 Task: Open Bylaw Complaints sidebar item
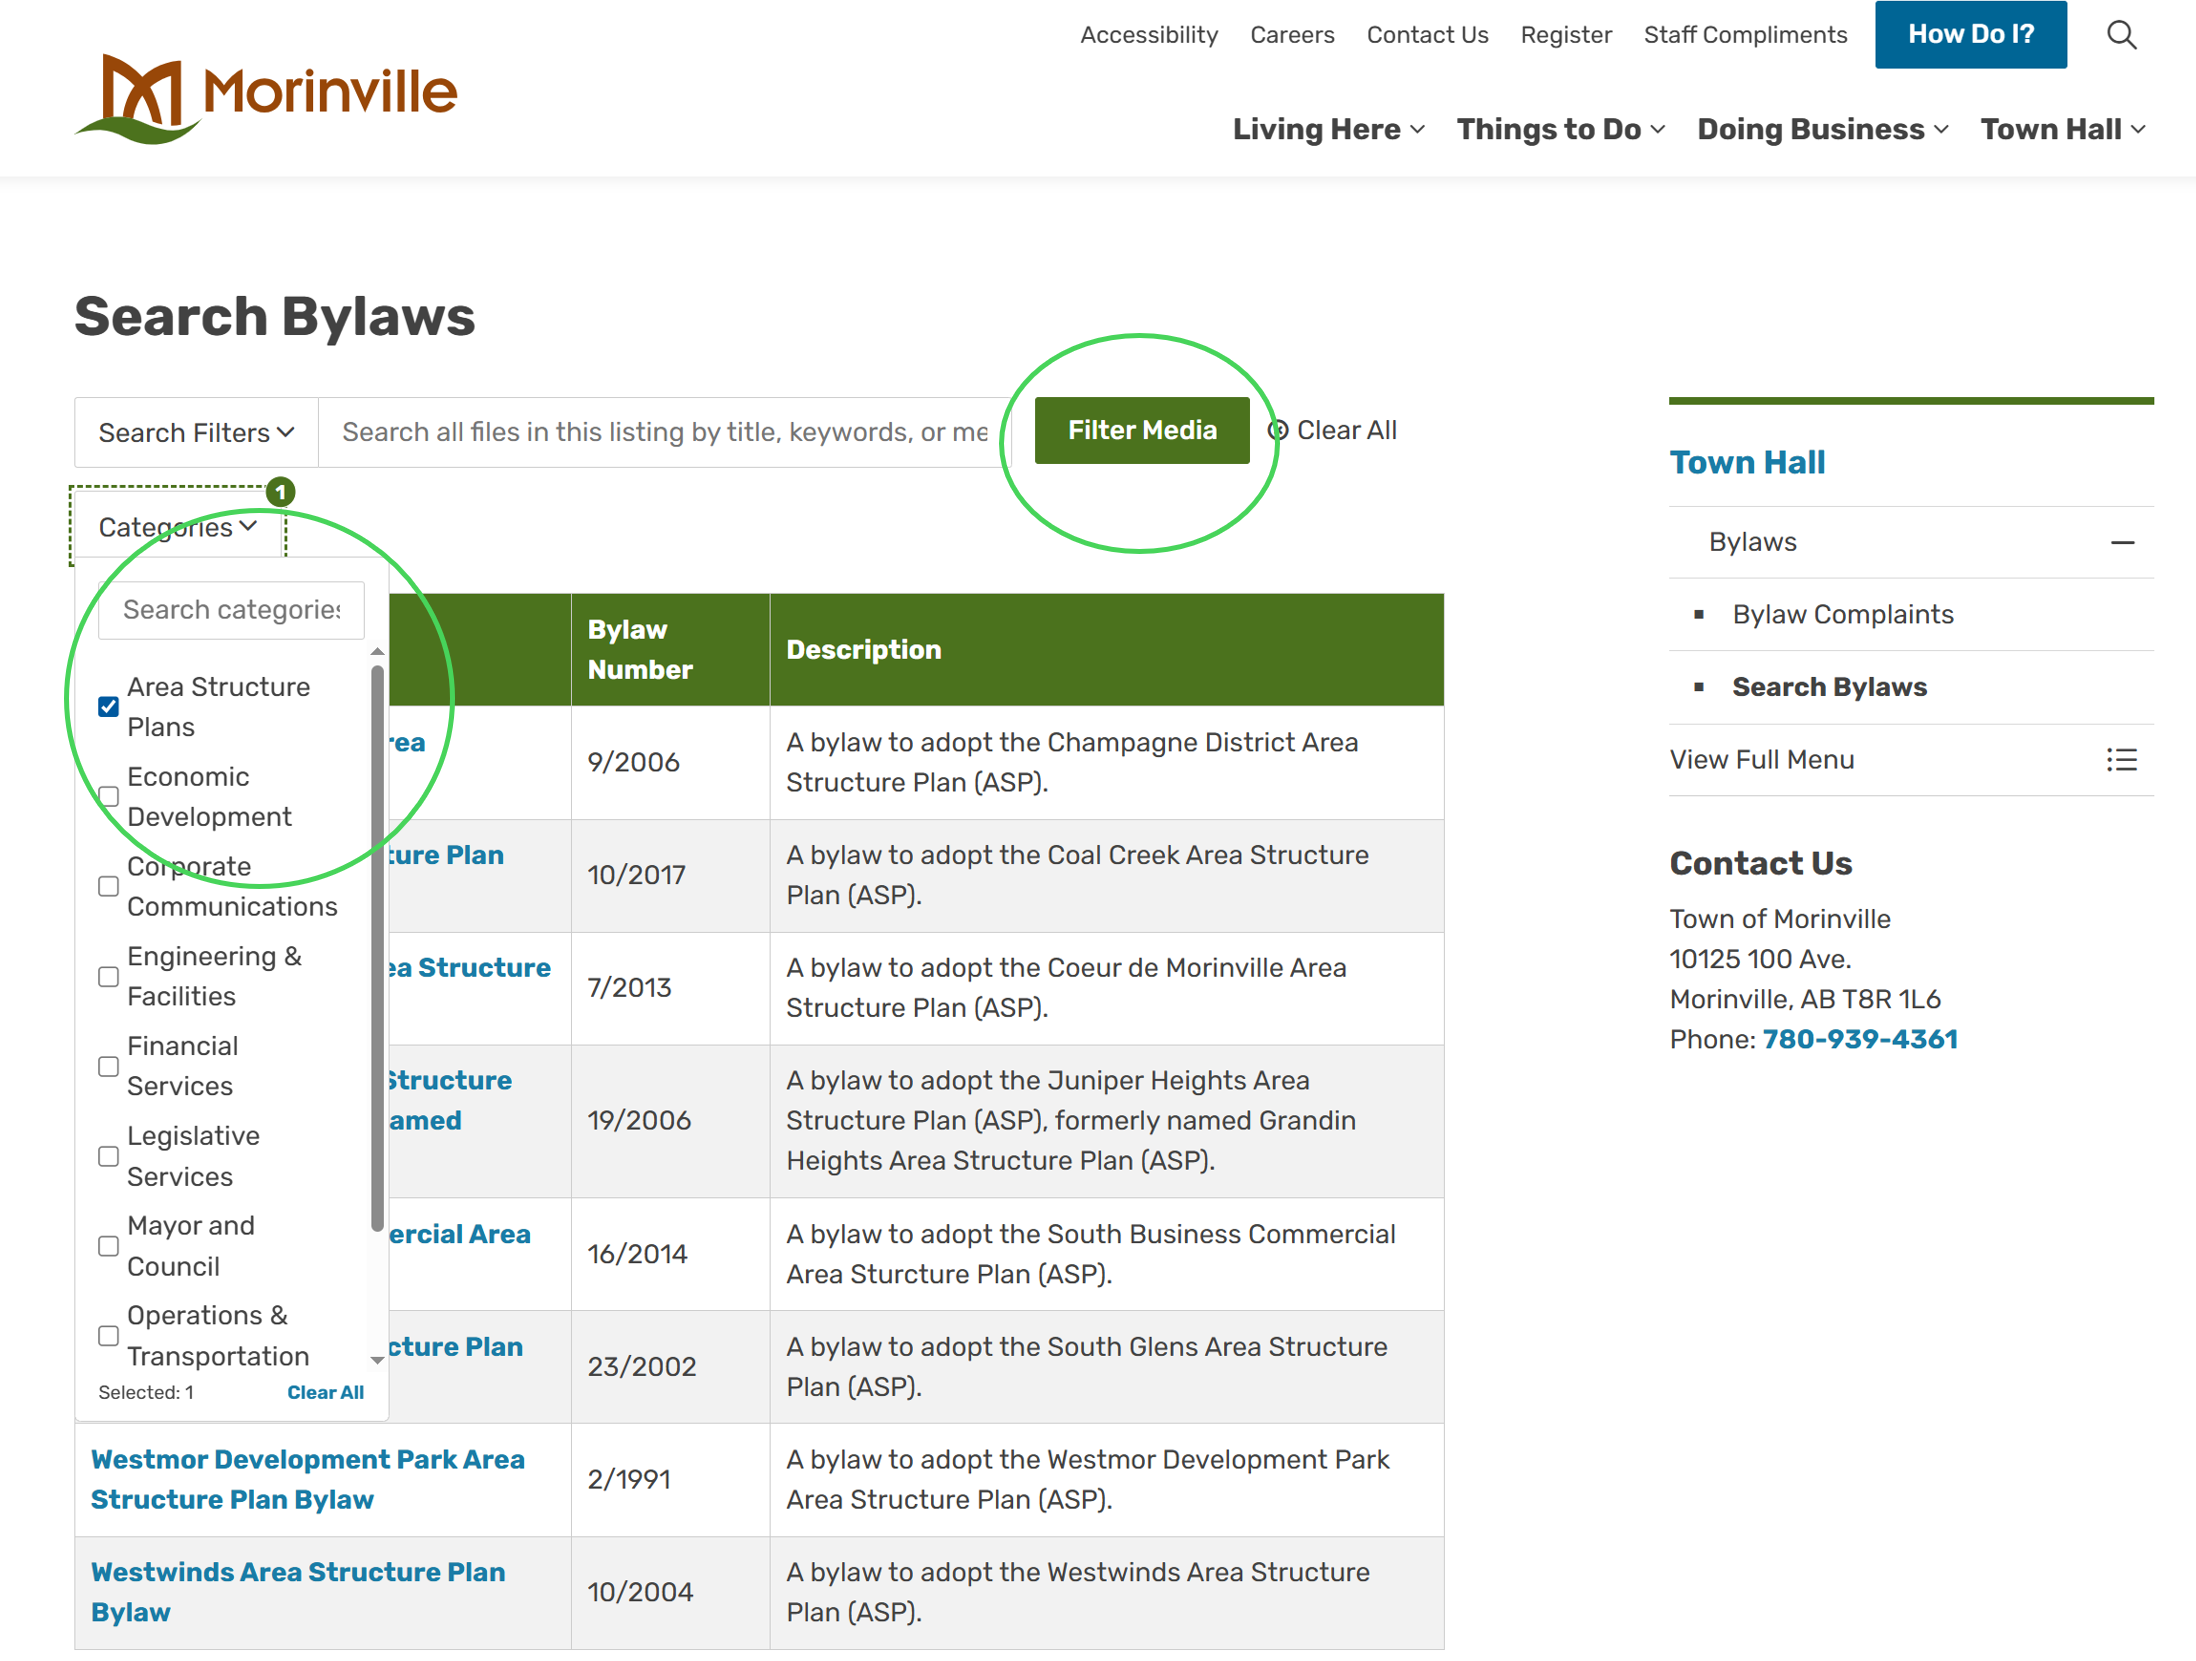1842,615
